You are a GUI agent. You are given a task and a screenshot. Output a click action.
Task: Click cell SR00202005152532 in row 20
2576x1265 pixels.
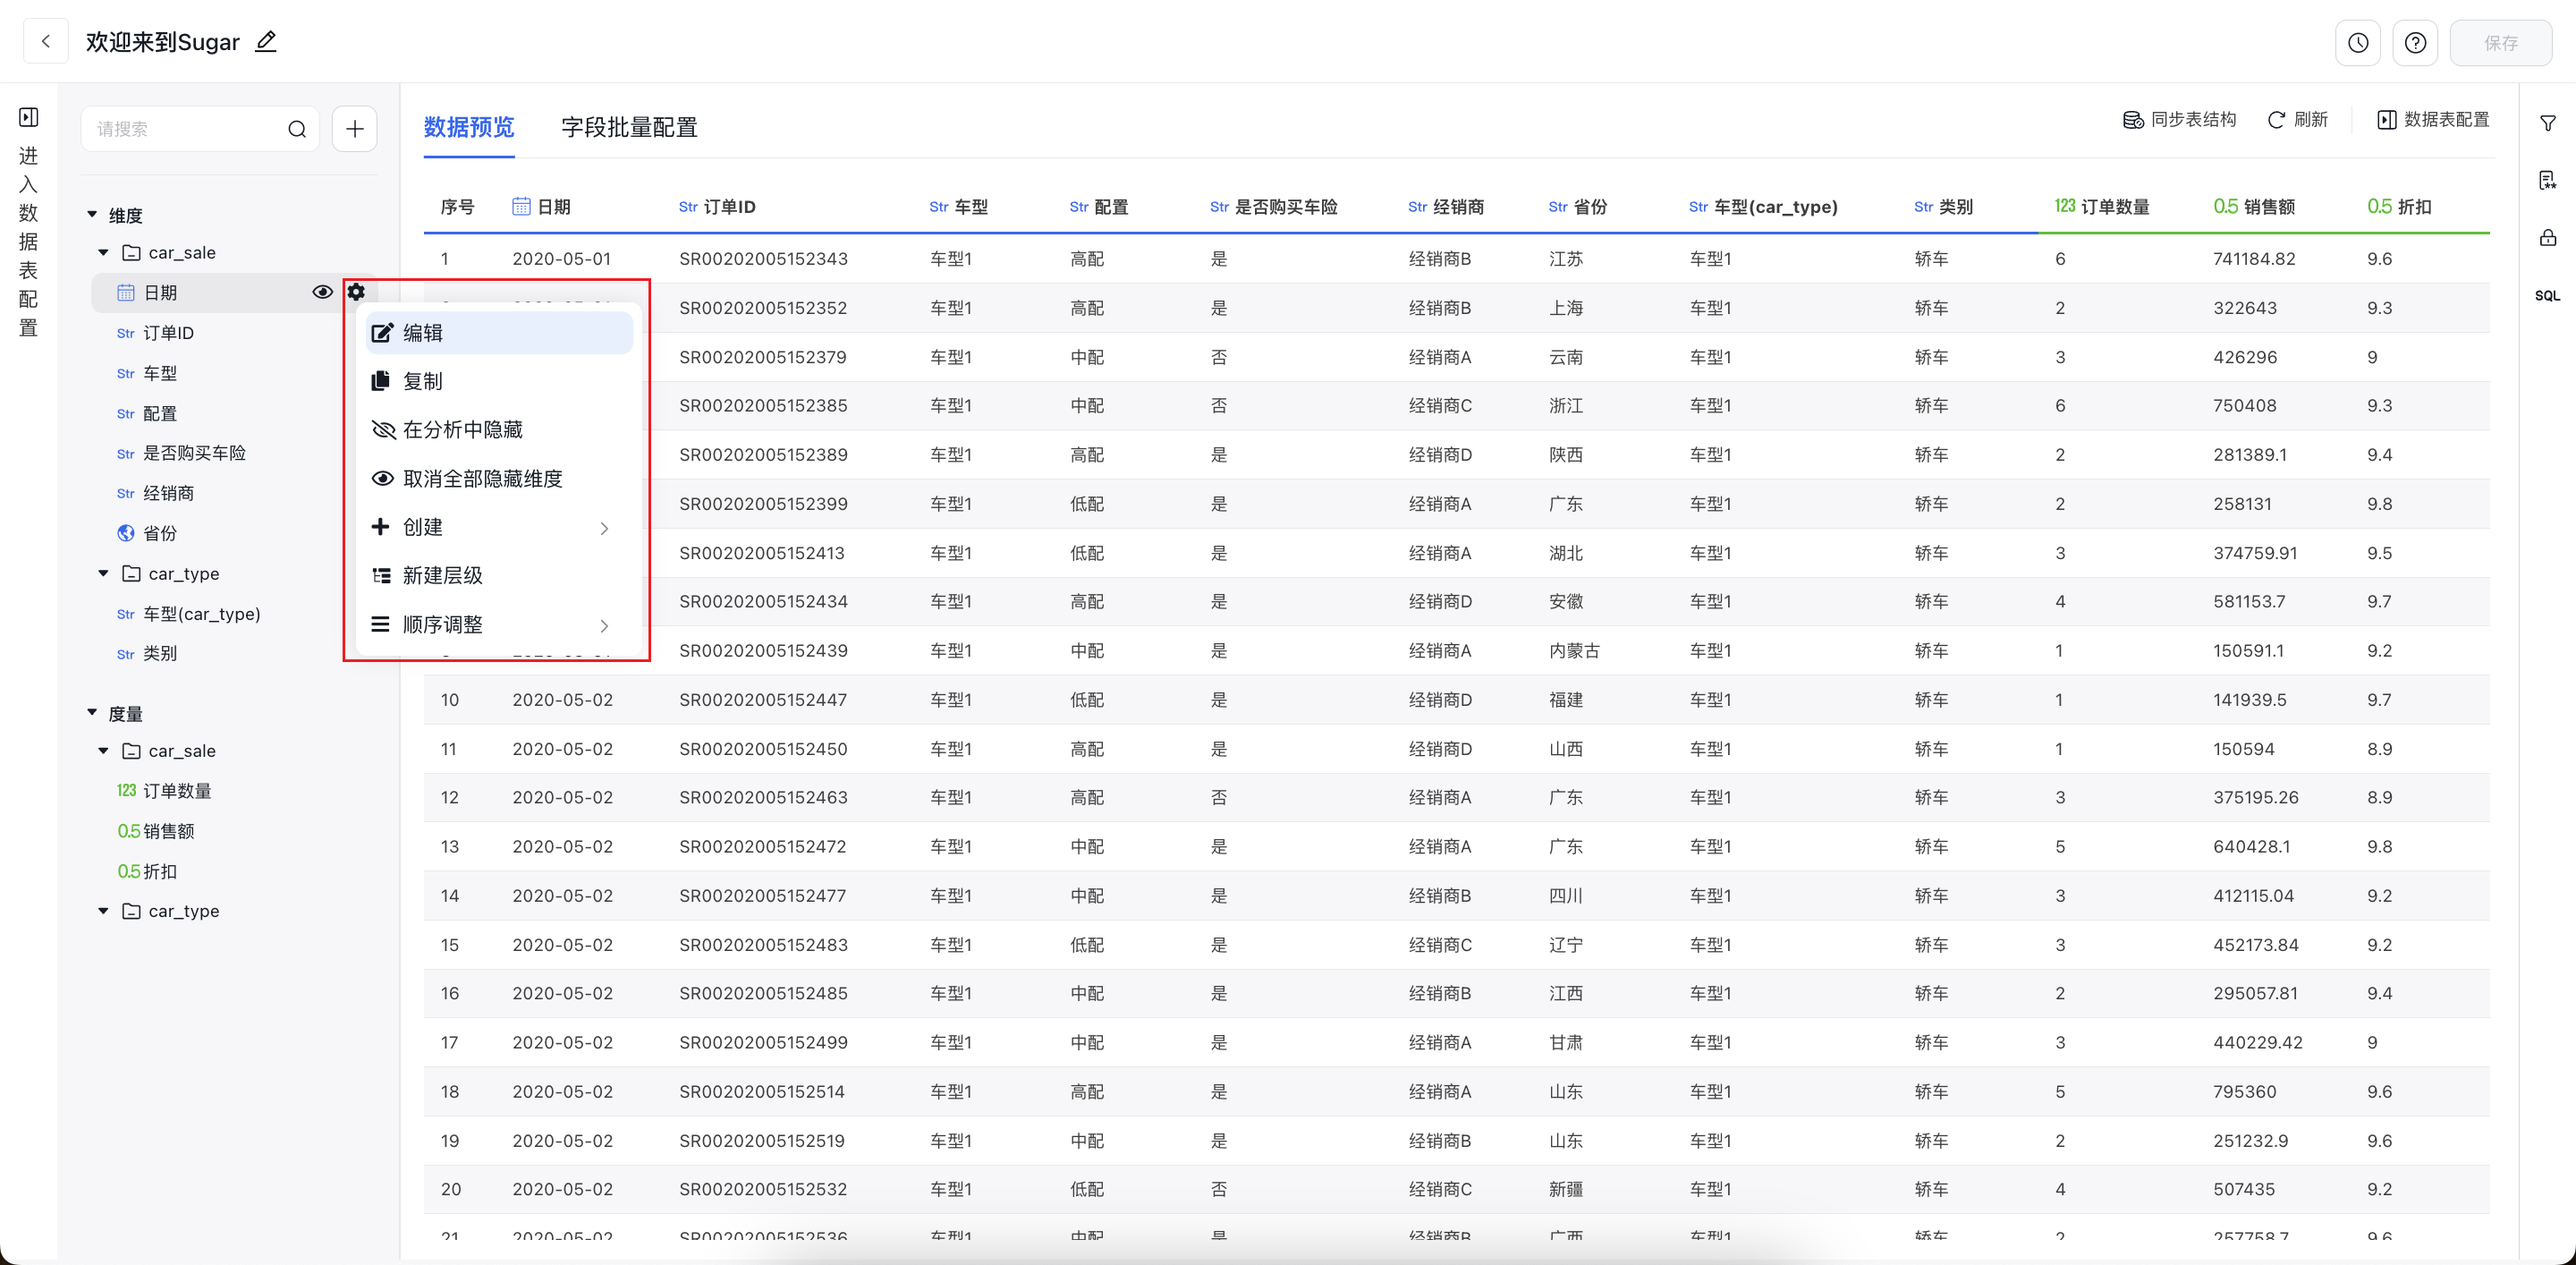pos(763,1189)
